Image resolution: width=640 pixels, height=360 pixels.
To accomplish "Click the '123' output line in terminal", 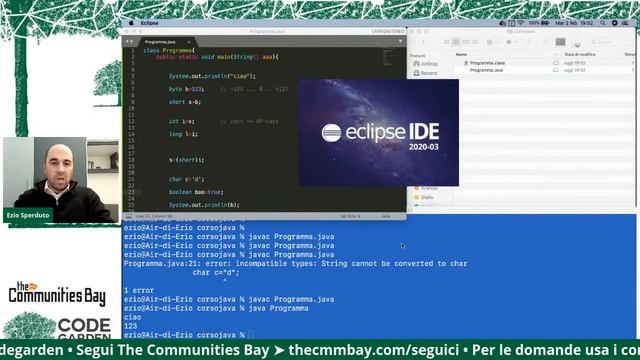I will coord(130,326).
